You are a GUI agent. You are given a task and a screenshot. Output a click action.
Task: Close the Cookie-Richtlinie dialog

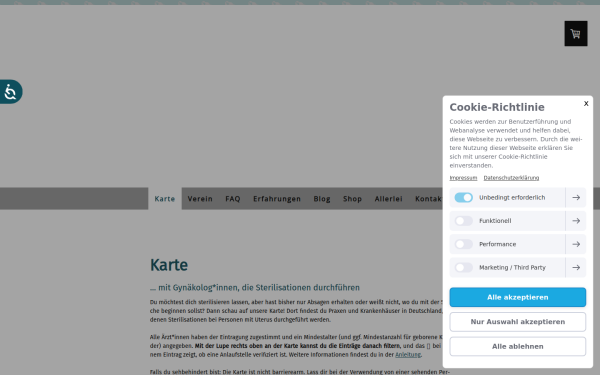click(x=586, y=103)
